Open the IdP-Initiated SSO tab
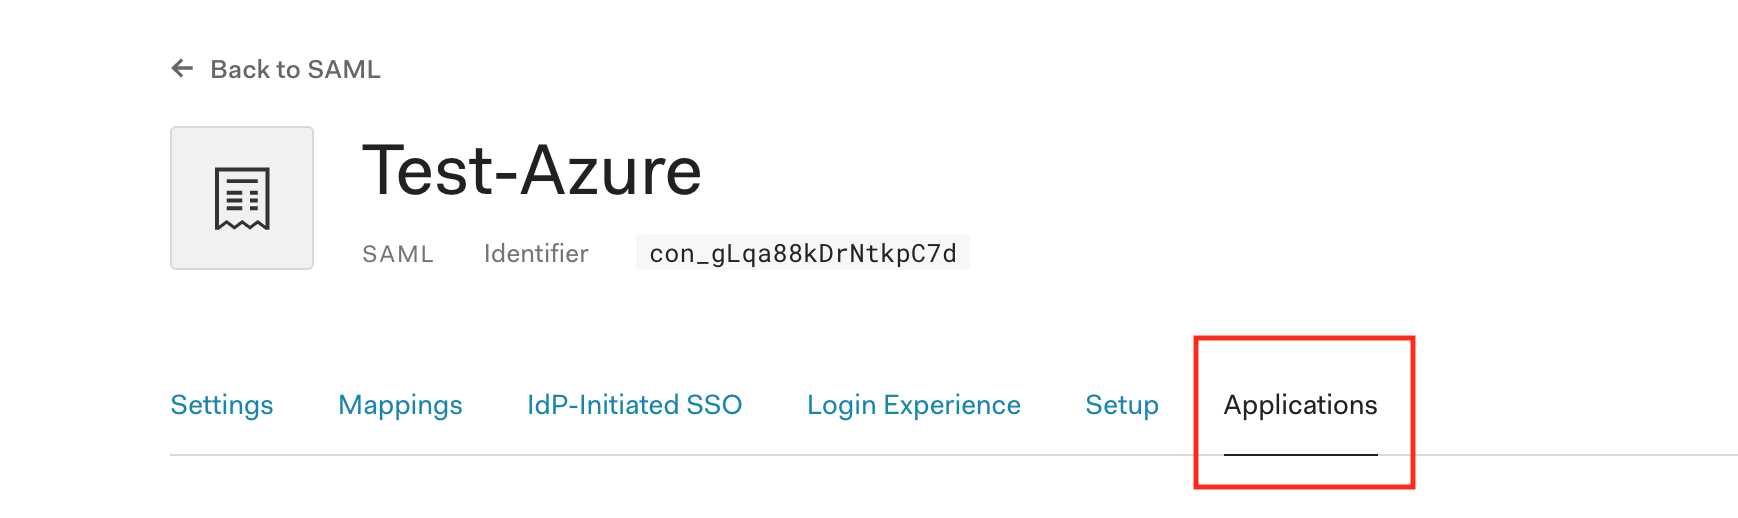Screen dimensions: 1738x518 tap(635, 405)
